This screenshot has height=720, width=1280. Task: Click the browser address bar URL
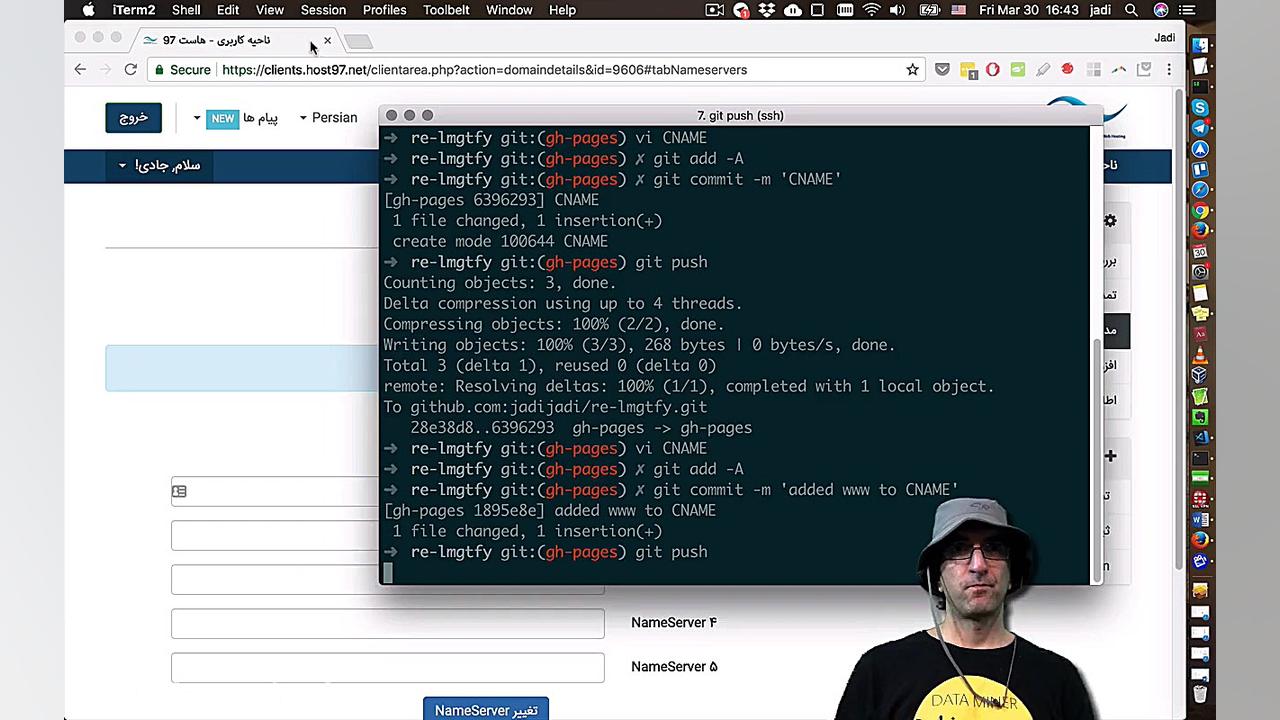(484, 70)
